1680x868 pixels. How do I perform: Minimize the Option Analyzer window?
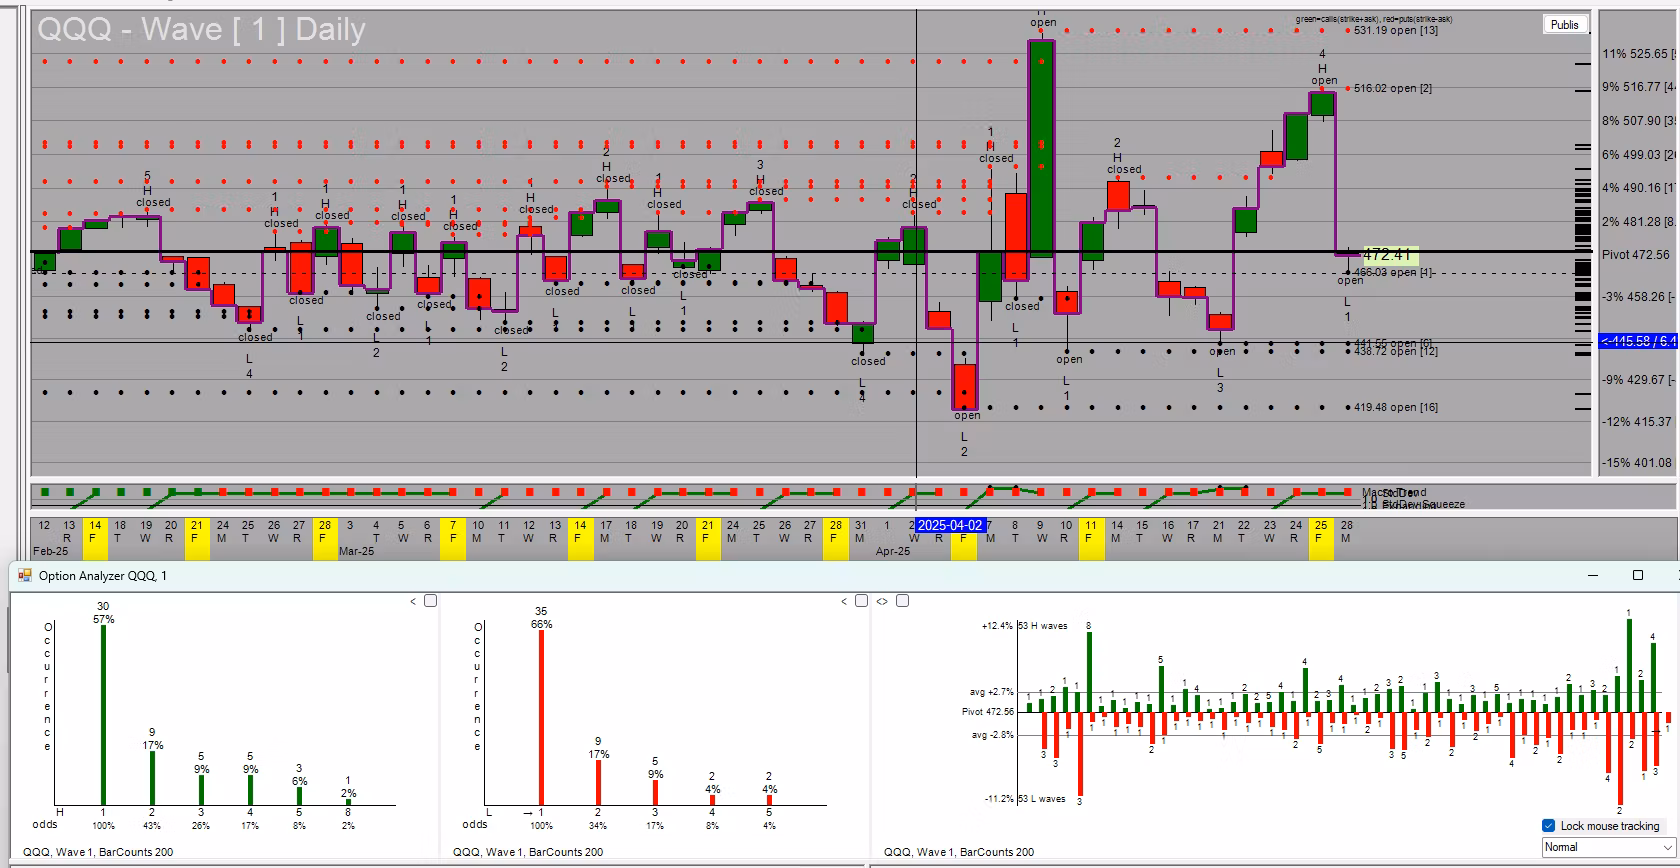point(1593,575)
